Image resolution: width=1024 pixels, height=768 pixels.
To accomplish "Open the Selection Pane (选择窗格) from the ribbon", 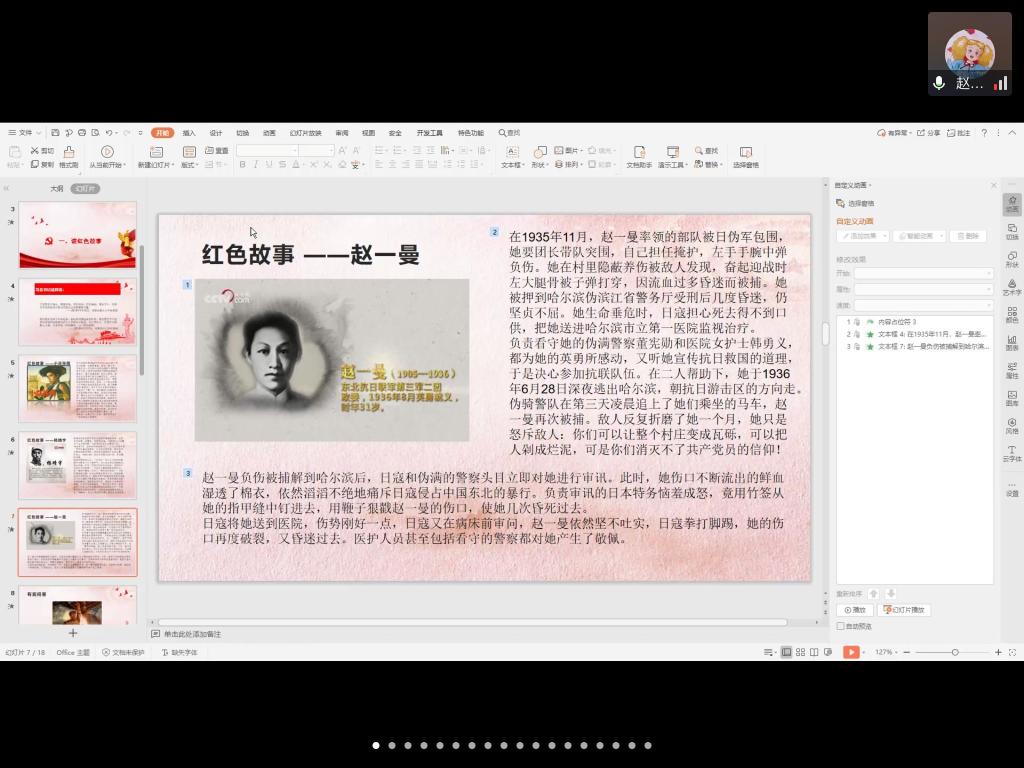I will point(746,156).
